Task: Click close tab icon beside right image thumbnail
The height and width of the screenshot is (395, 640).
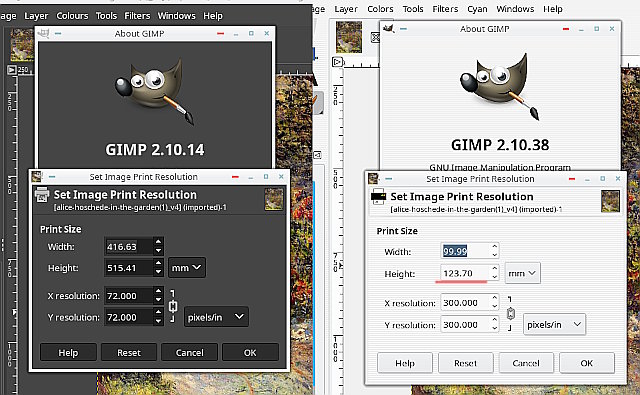Action: [x=375, y=38]
